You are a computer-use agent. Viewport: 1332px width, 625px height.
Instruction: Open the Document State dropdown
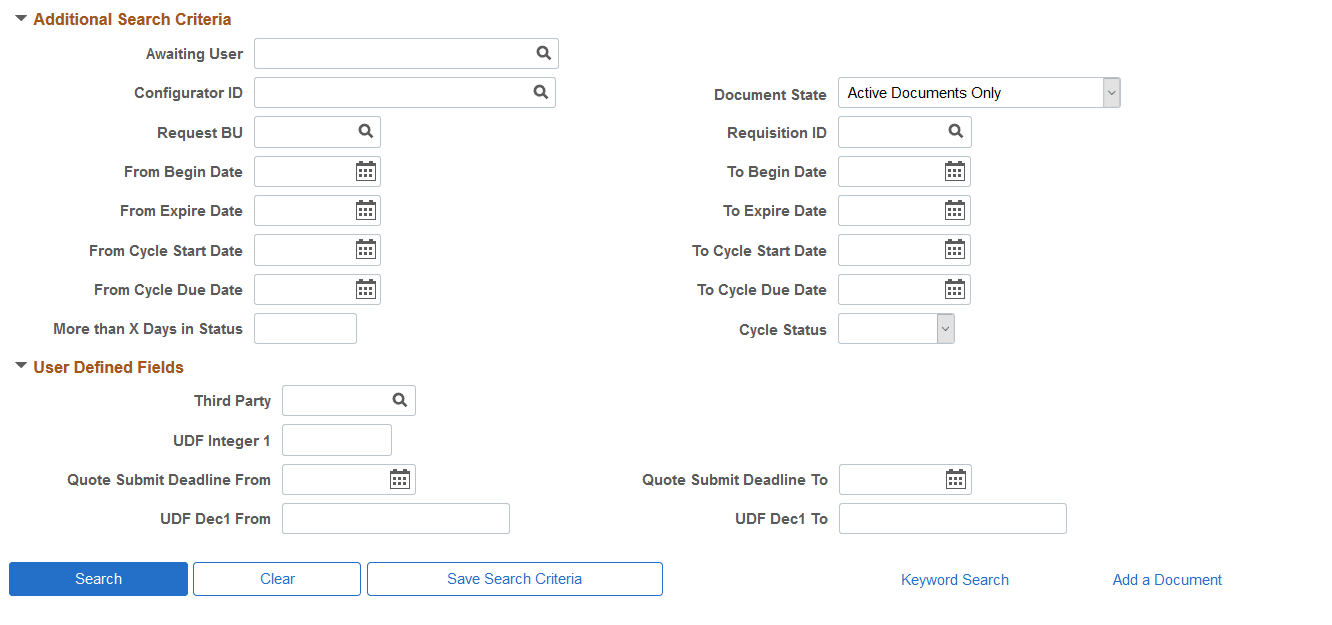click(x=1110, y=92)
